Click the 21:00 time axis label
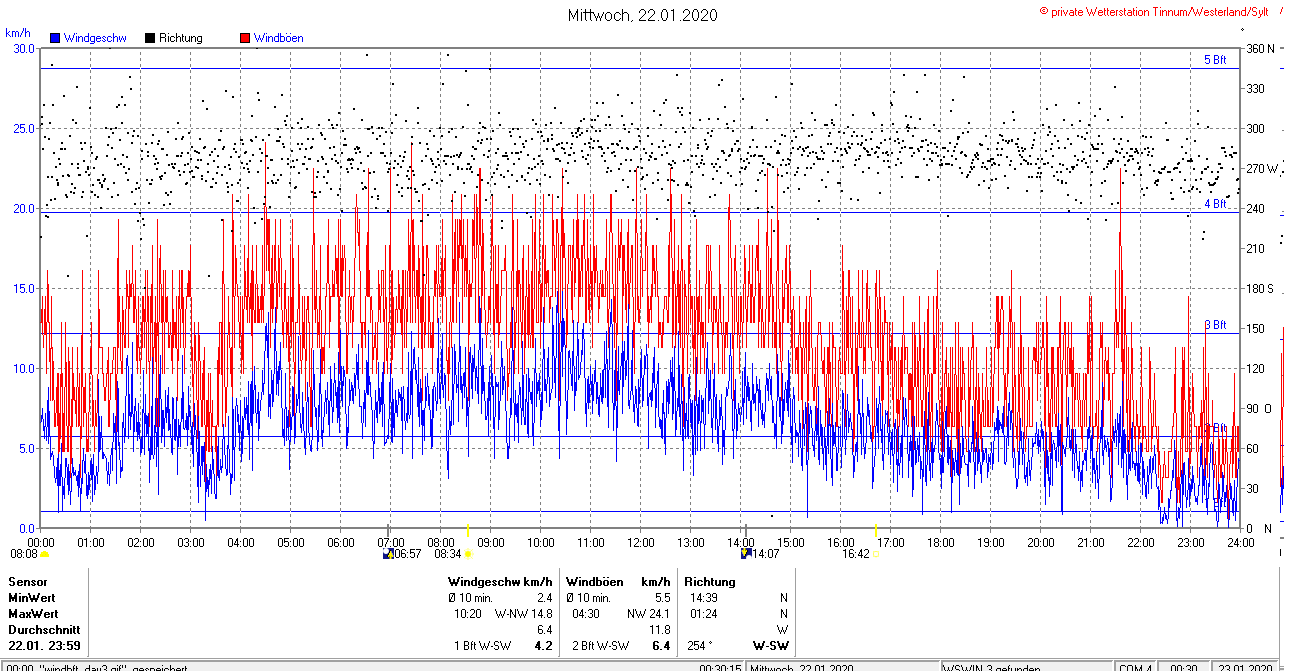Screen dimensions: 1310x671 click(1090, 542)
